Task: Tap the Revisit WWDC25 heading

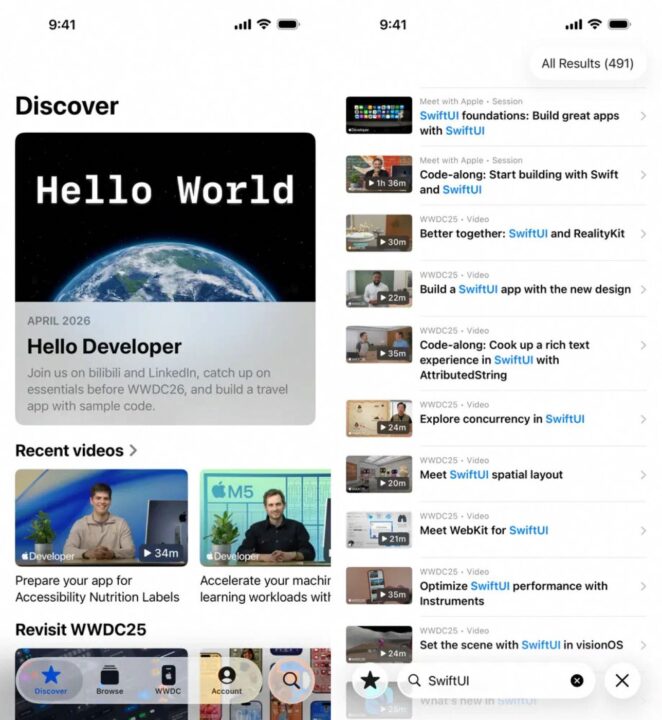Action: (81, 630)
